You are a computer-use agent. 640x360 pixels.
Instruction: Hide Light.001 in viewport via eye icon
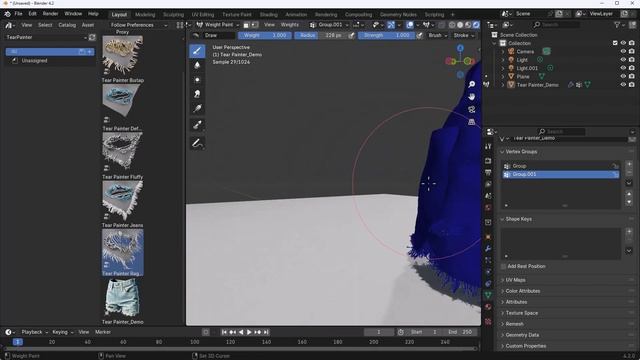623,68
